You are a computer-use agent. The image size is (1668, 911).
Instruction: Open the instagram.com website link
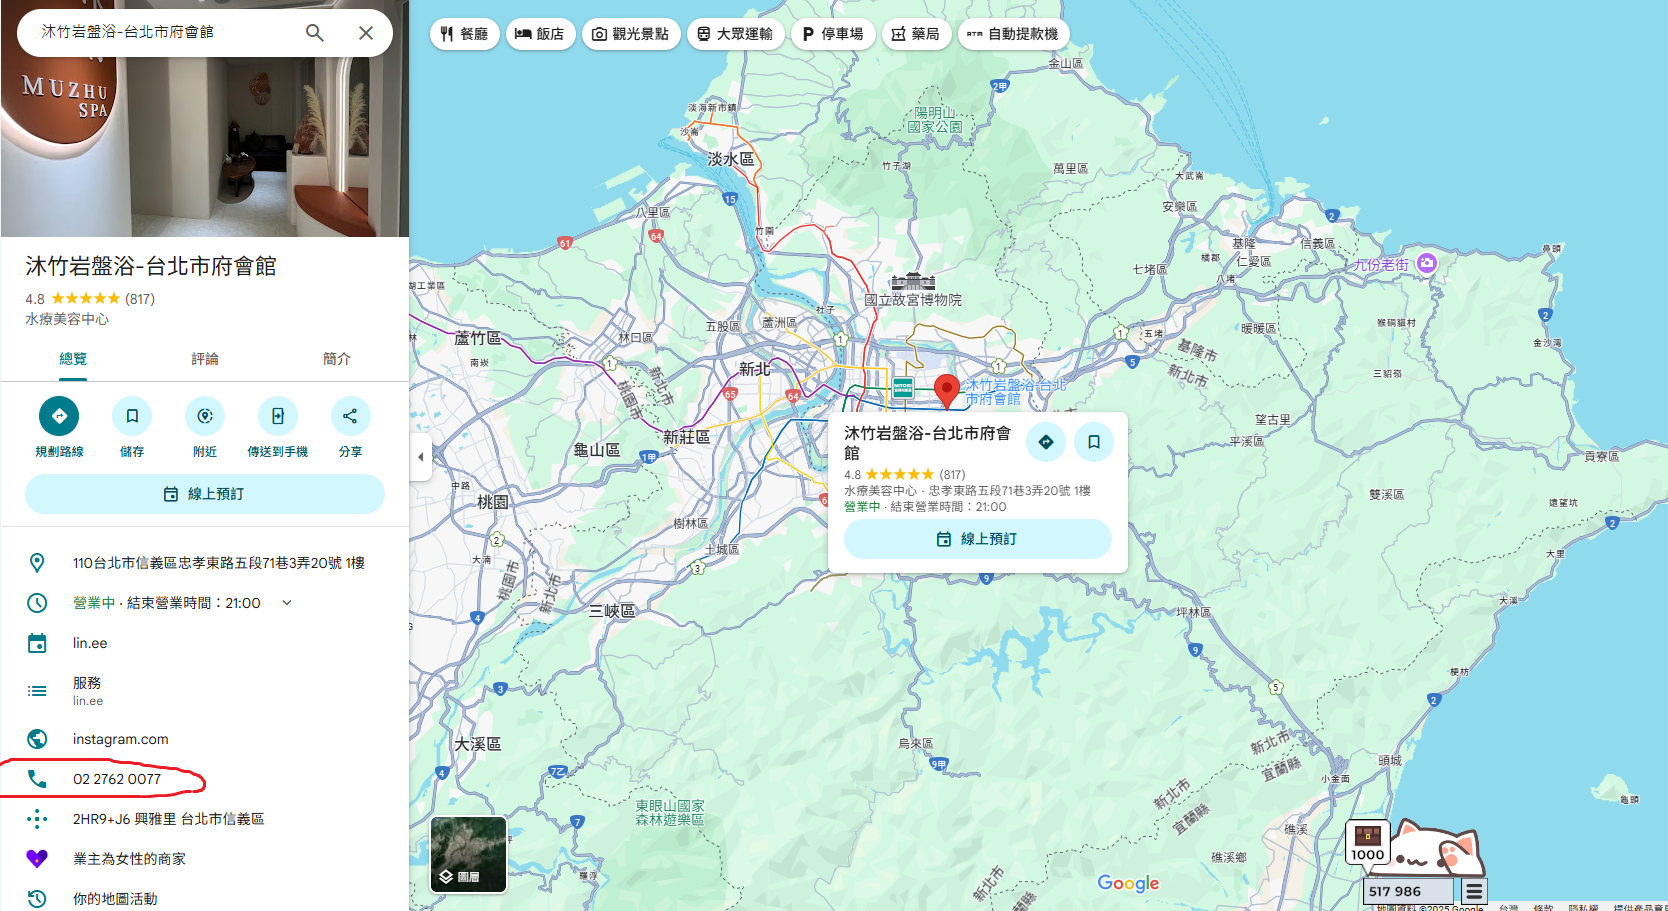(x=121, y=739)
